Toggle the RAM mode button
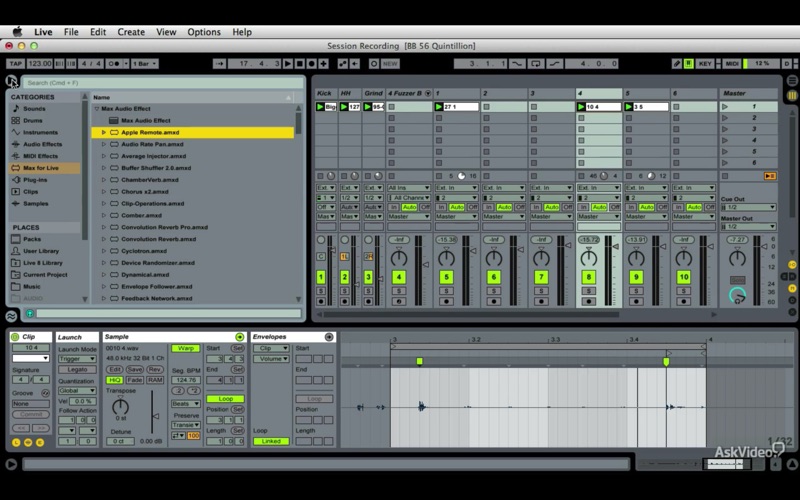This screenshot has height=500, width=800. tap(155, 380)
